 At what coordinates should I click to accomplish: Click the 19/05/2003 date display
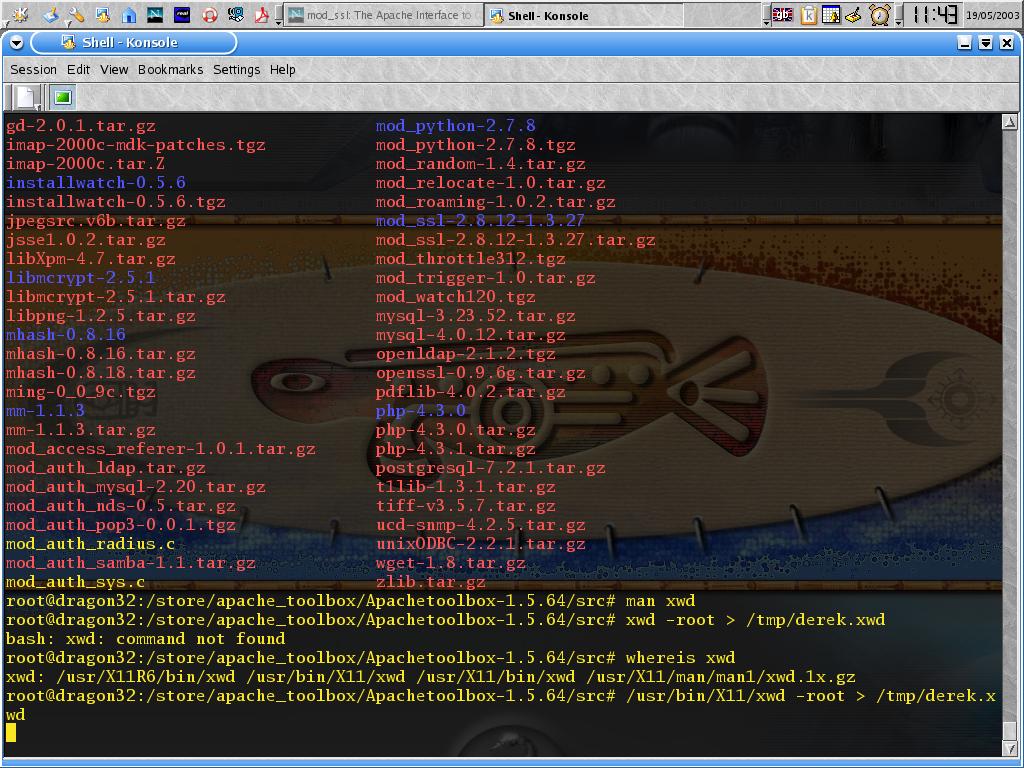point(991,14)
